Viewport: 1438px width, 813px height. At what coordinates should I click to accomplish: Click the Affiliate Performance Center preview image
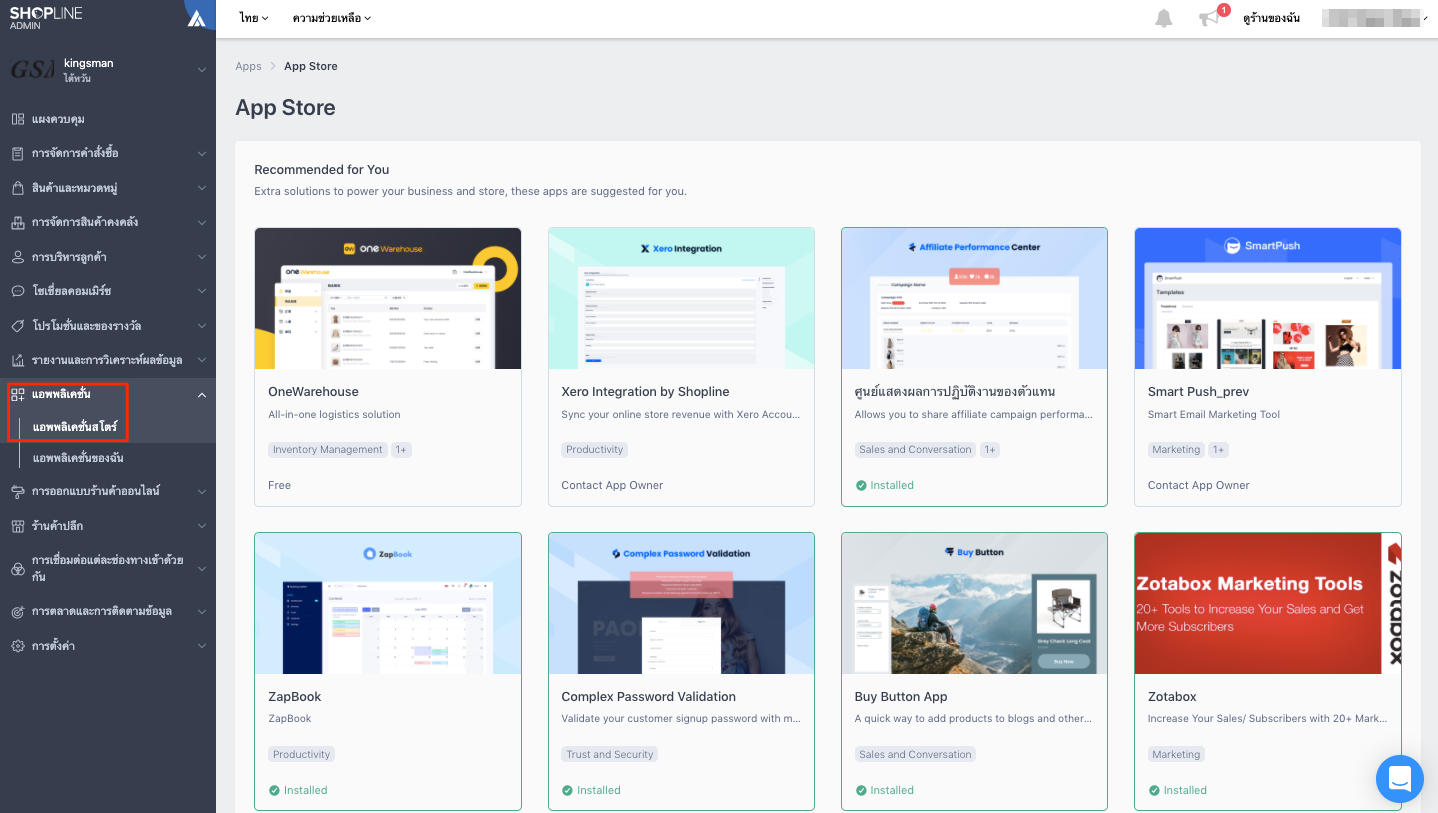pos(974,298)
